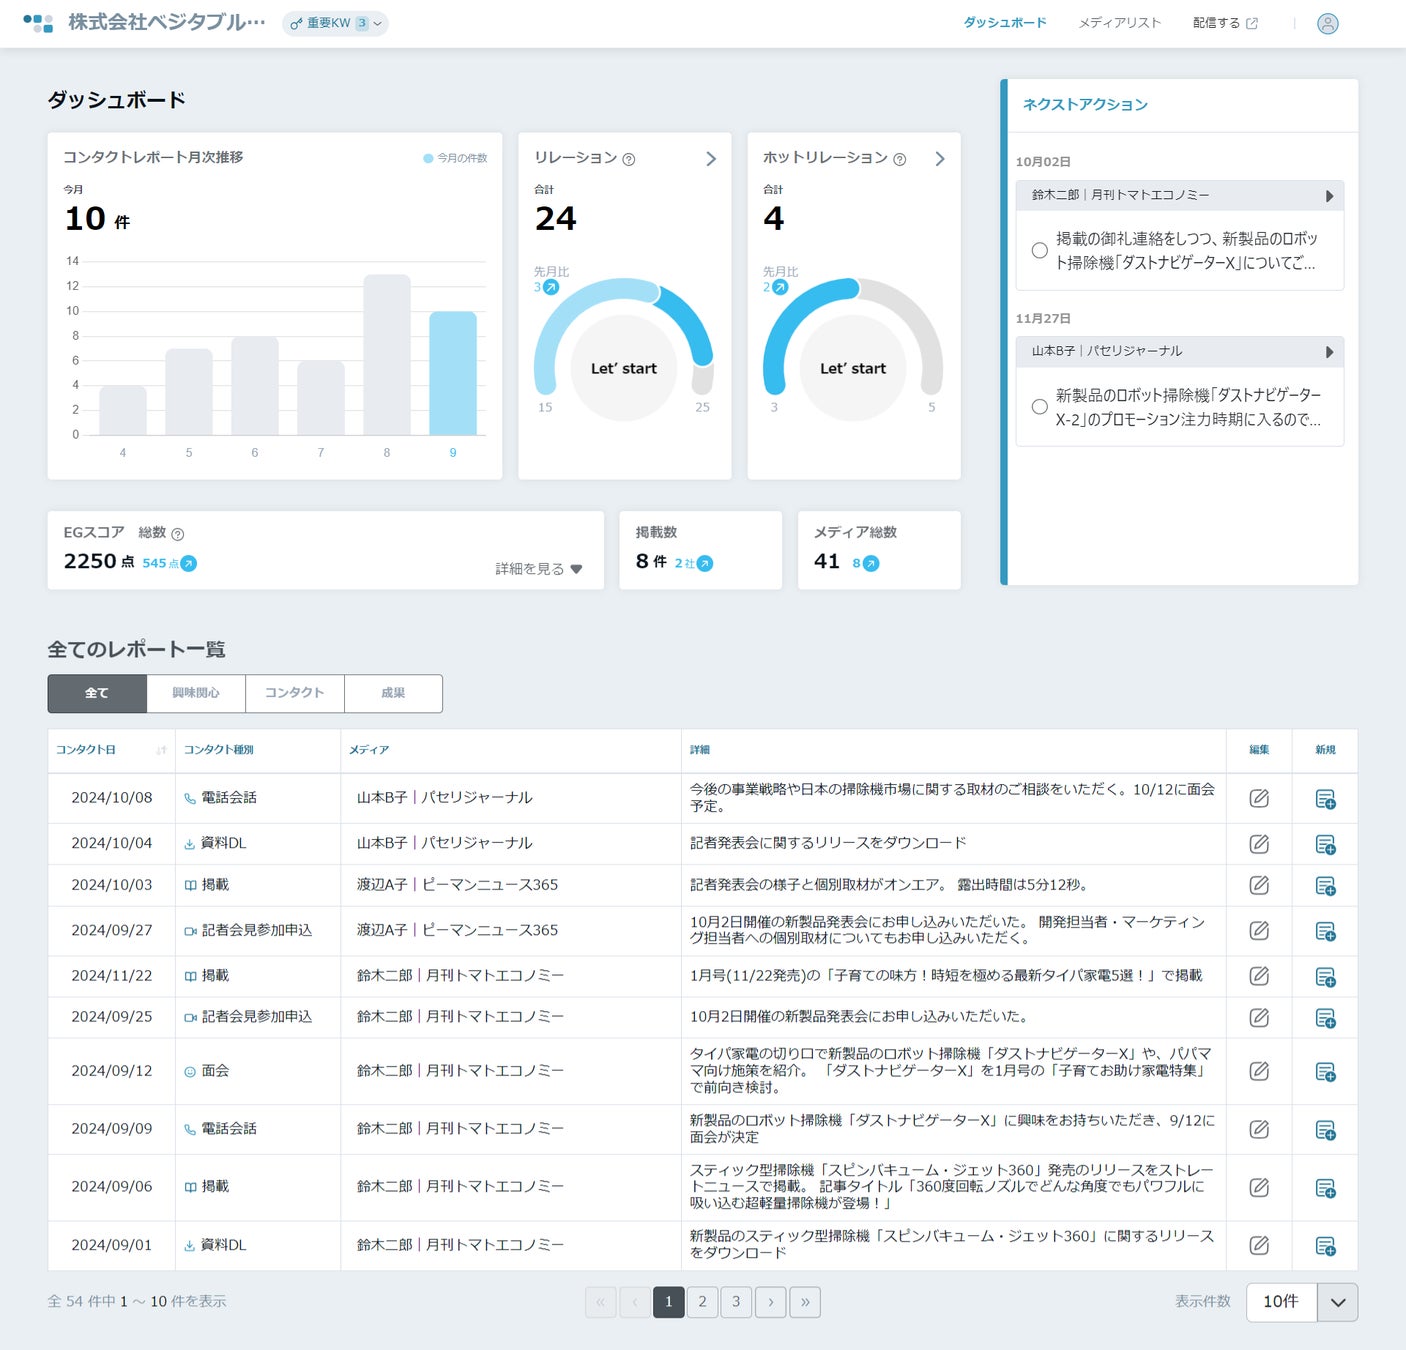Click the 配信する link in the header

coord(1225,23)
